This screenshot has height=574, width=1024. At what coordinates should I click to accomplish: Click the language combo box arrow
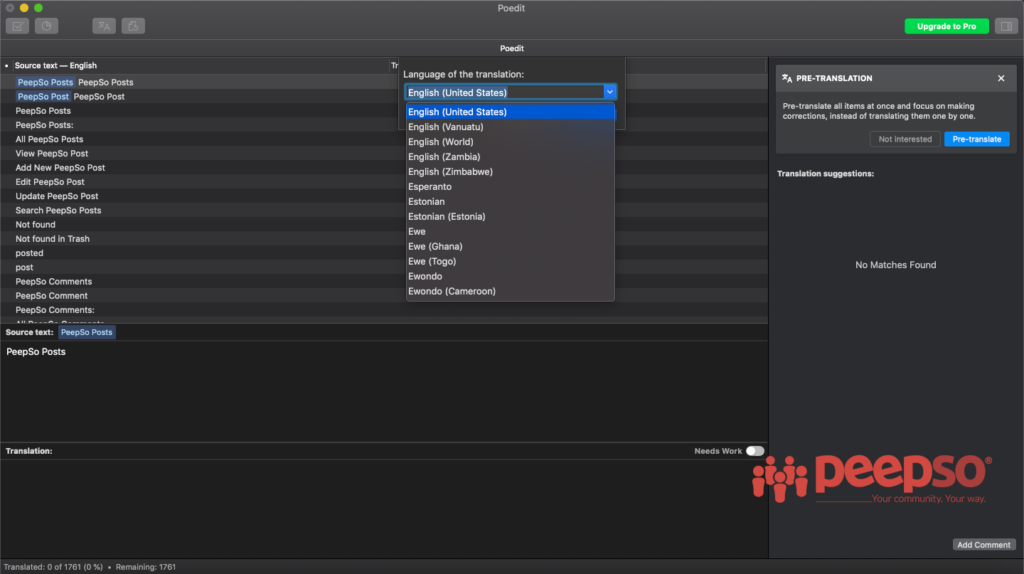pos(609,92)
